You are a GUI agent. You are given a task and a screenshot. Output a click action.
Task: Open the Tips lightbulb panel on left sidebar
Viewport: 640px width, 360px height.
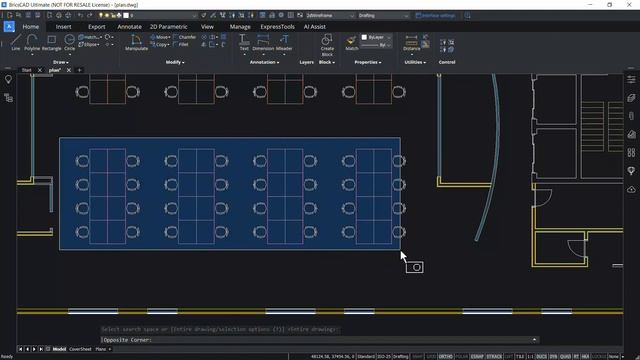coord(8,80)
